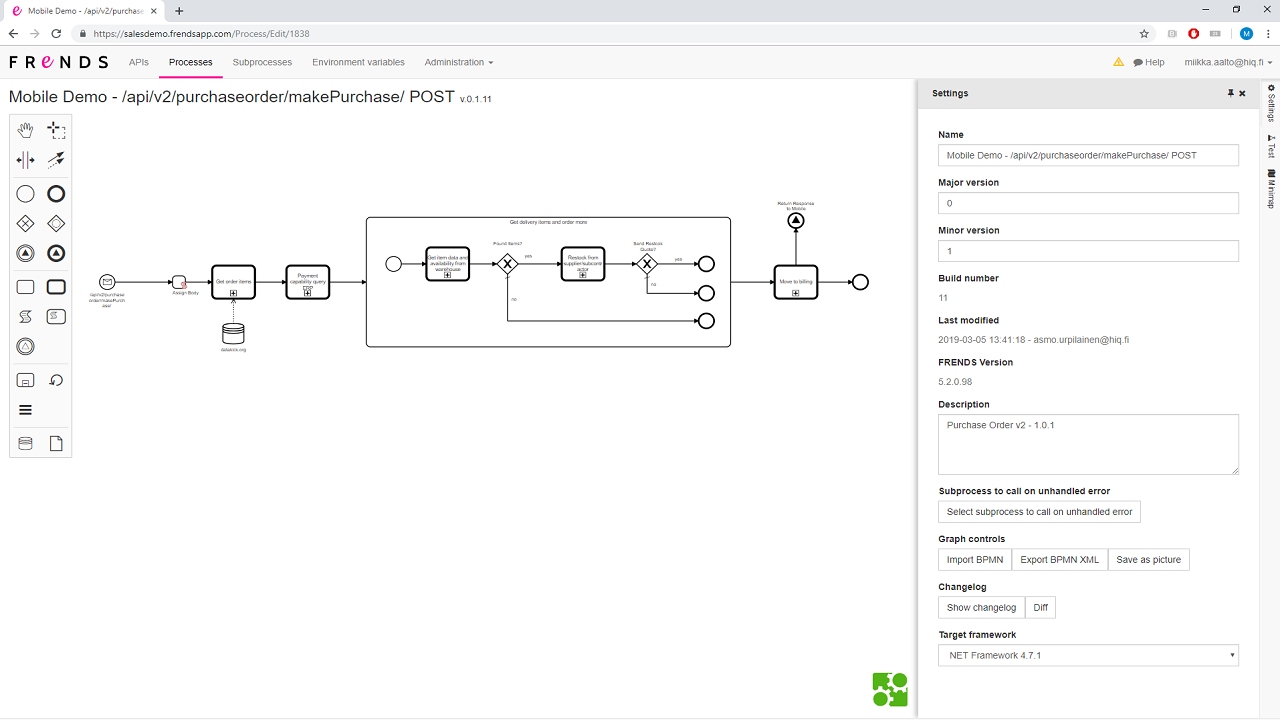
Task: Click the Import BPMN button
Action: click(975, 560)
